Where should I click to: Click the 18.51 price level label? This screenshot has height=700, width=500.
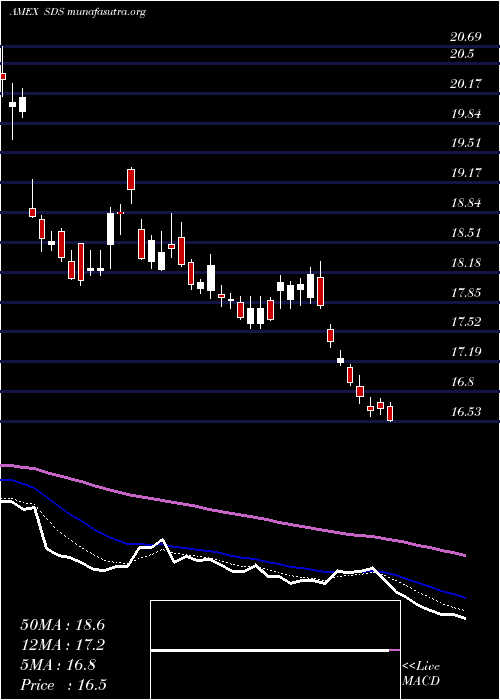pos(466,233)
